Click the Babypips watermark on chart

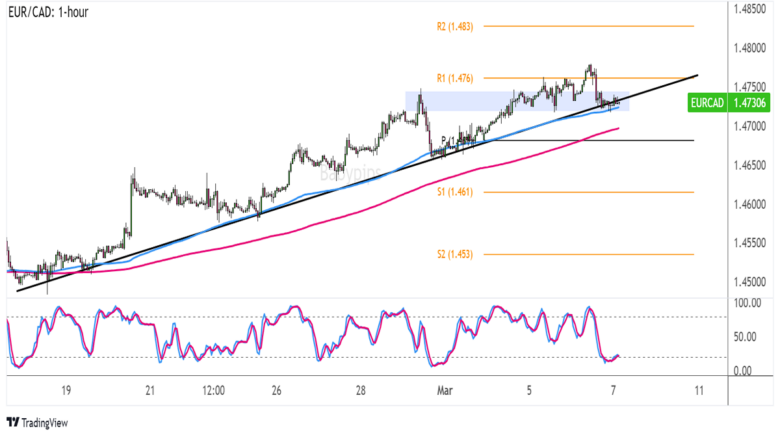click(x=350, y=174)
